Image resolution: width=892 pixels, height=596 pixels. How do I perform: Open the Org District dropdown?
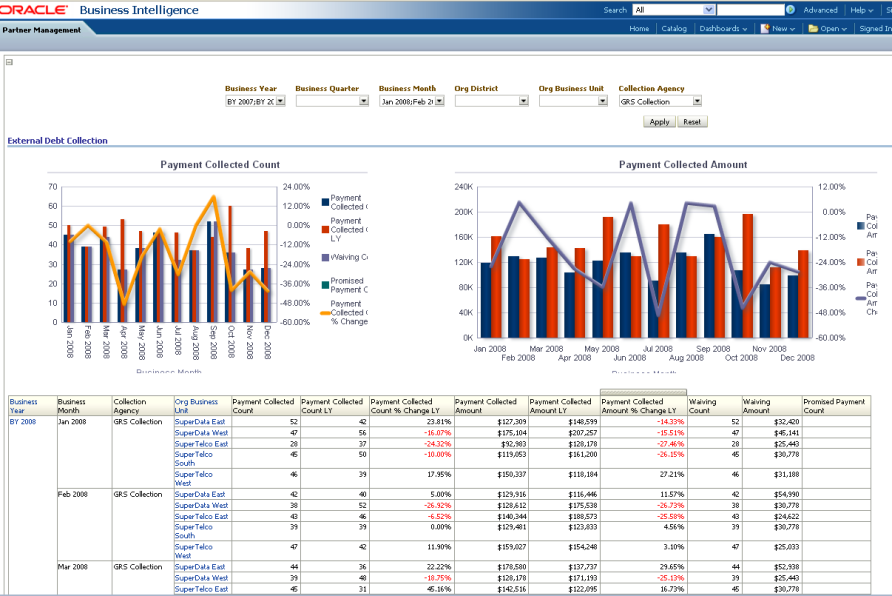tap(523, 101)
